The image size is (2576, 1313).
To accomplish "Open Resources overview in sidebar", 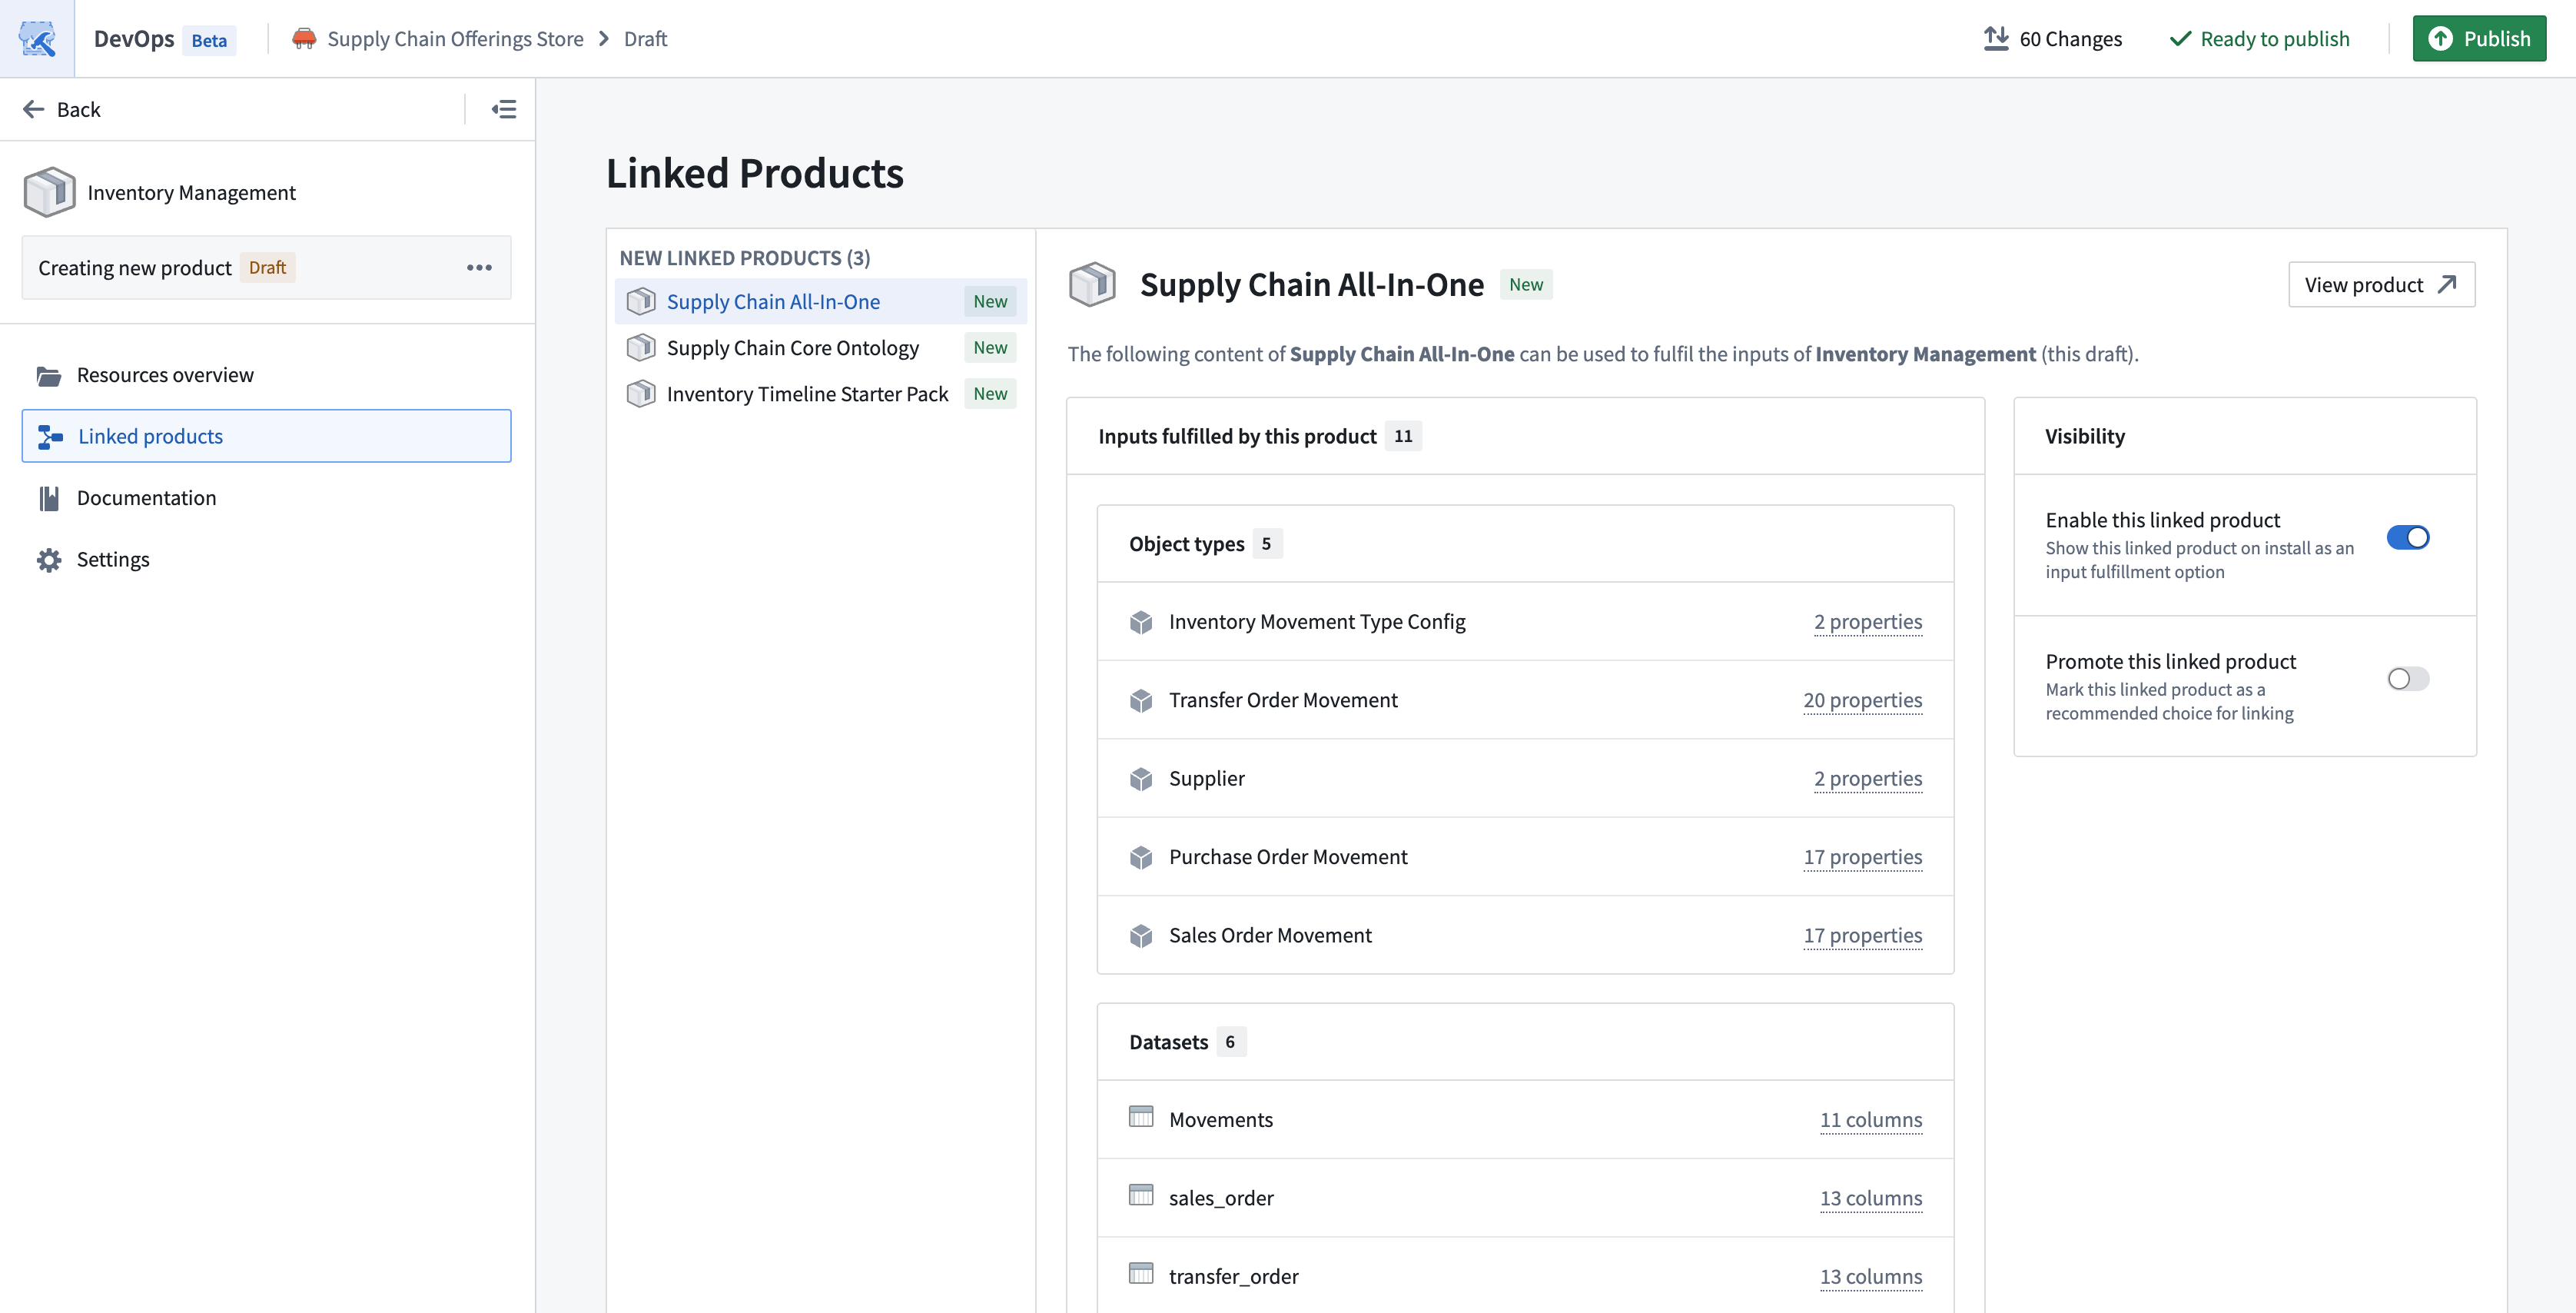I will coord(165,374).
